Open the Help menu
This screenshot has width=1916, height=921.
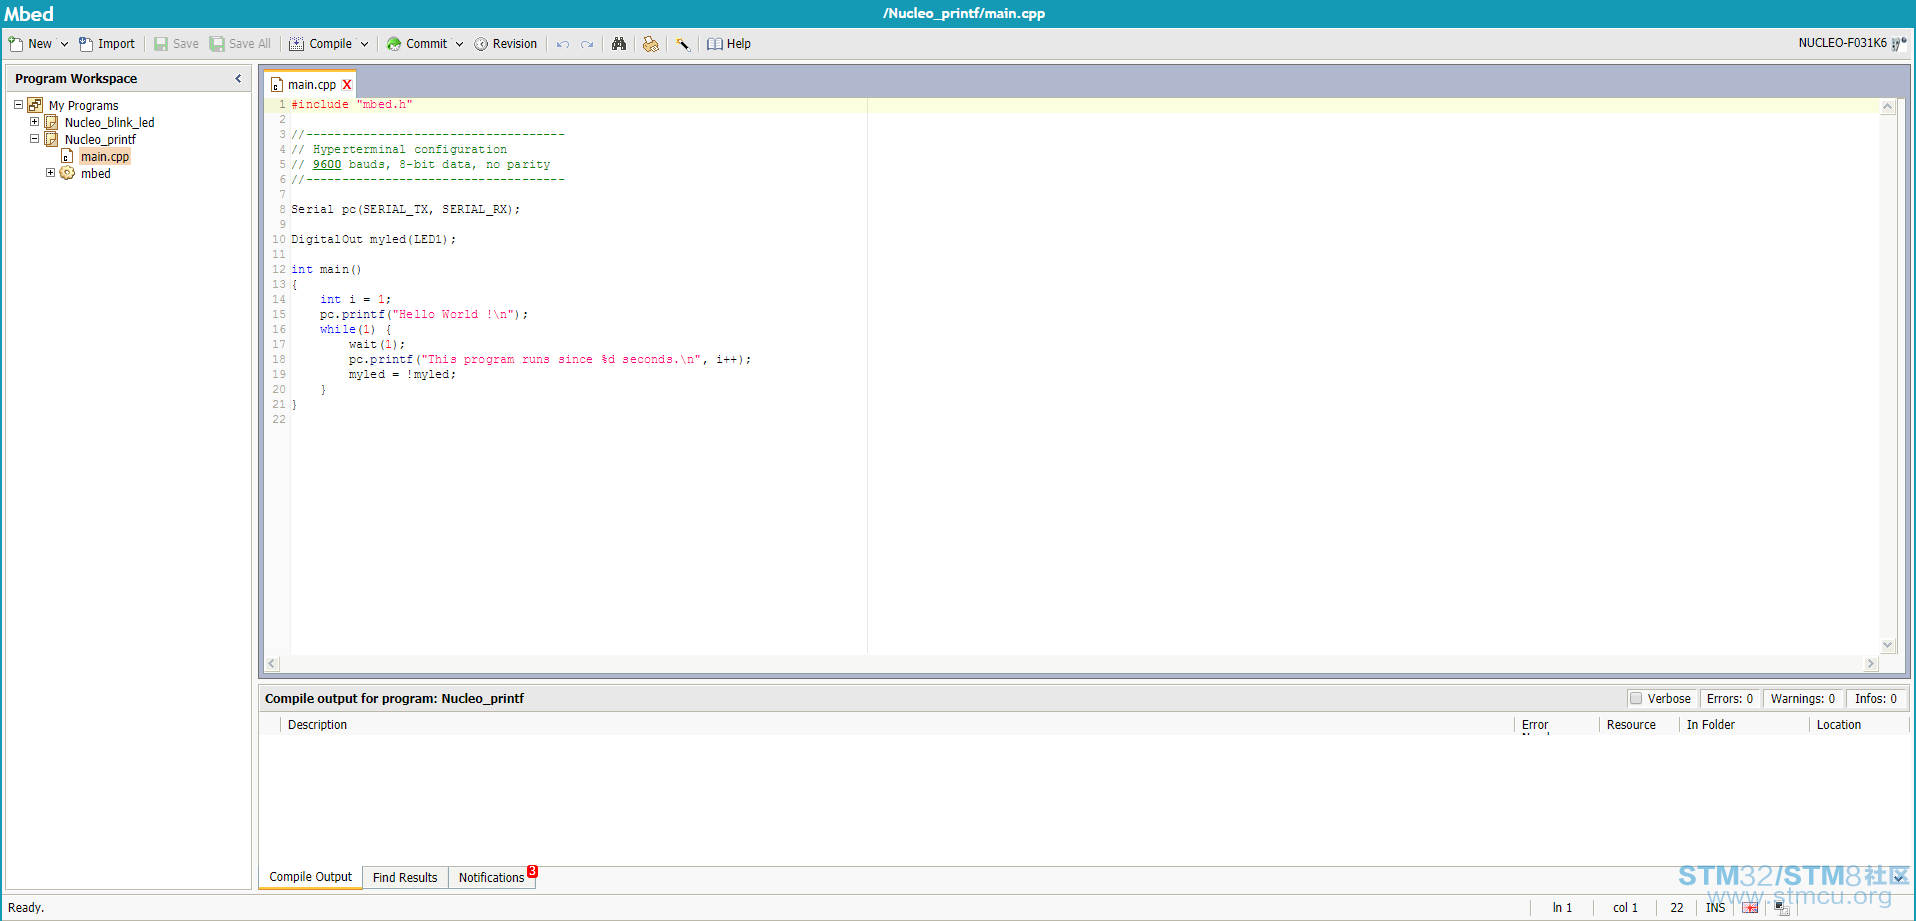[x=729, y=44]
